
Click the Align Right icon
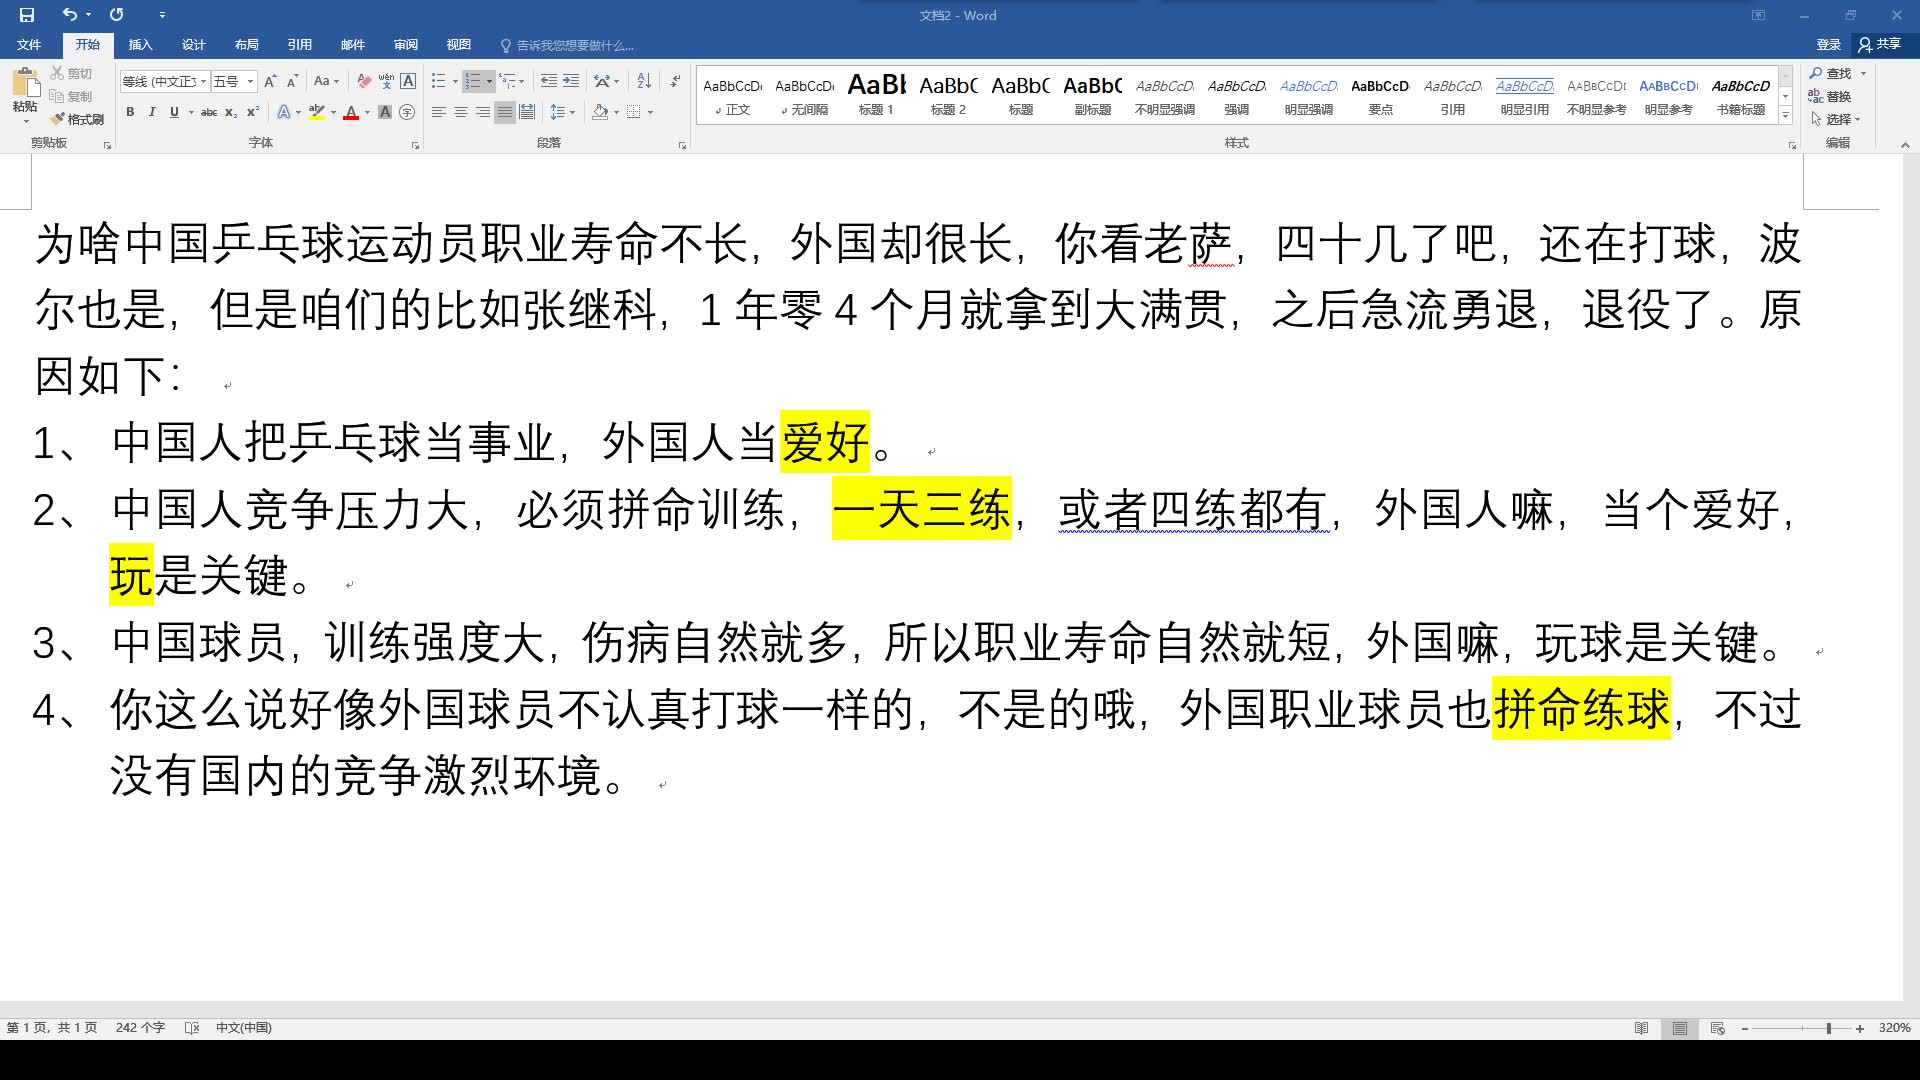483,112
